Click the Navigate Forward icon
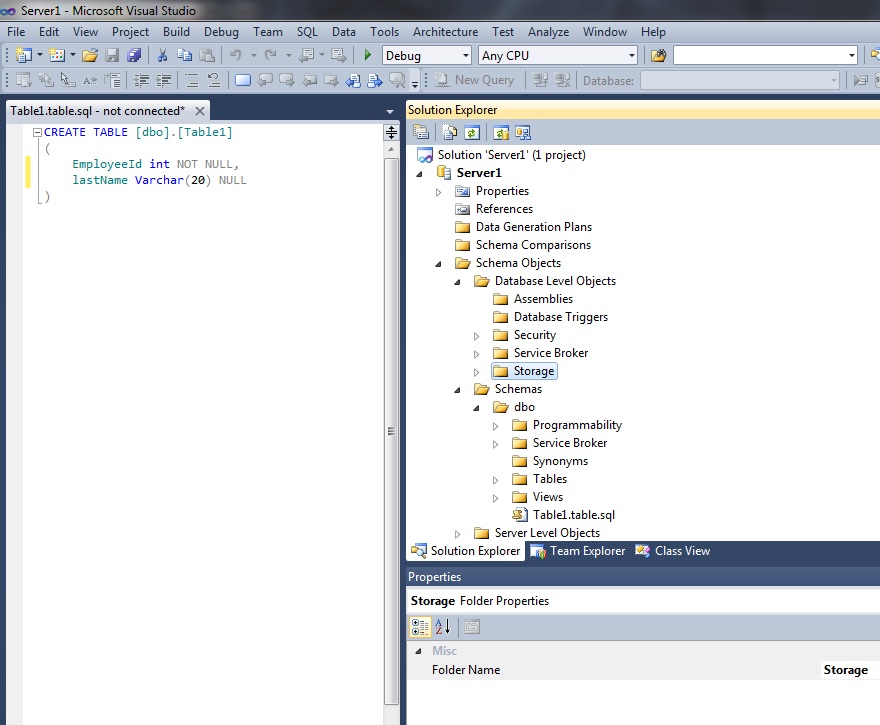880x725 pixels. point(338,55)
